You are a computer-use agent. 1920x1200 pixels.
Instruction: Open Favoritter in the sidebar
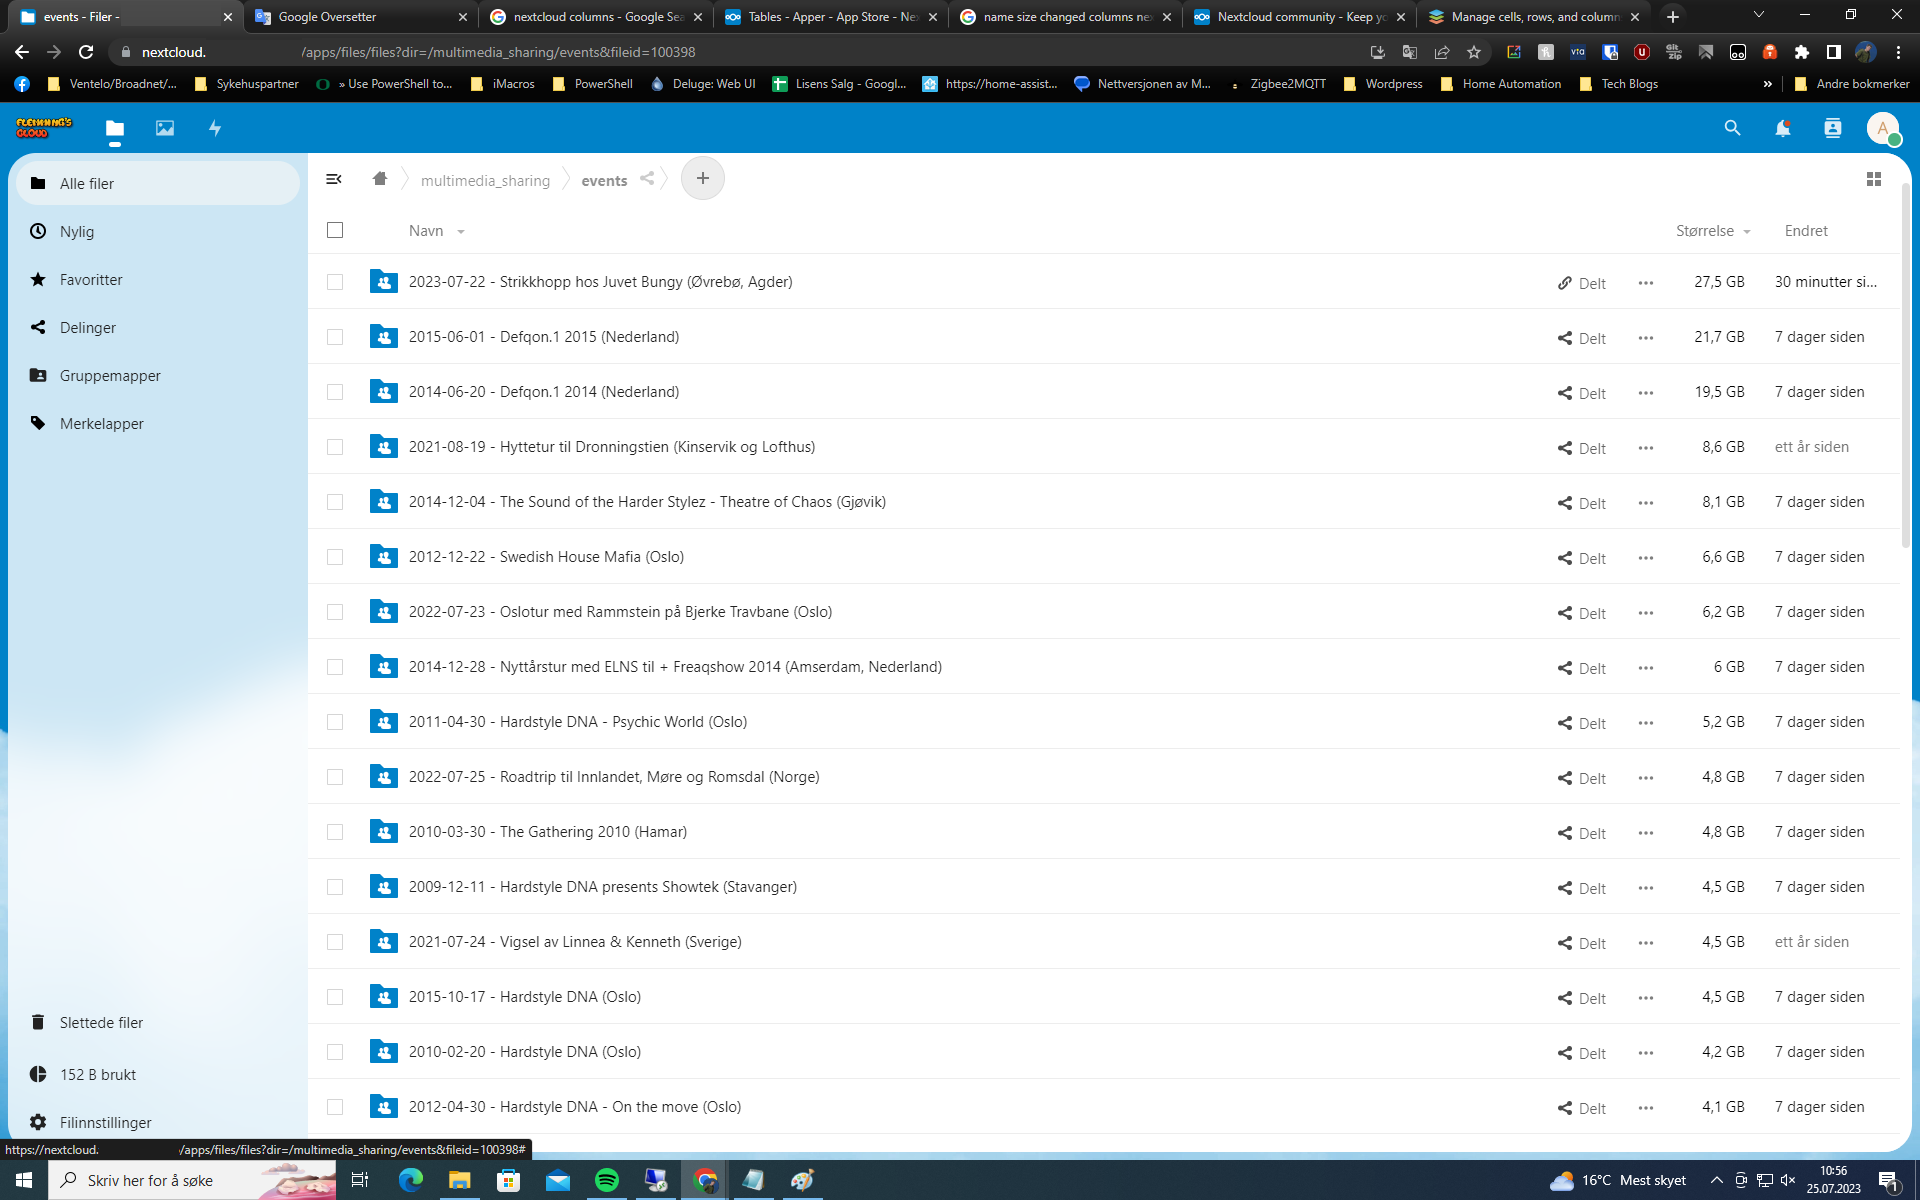91,280
